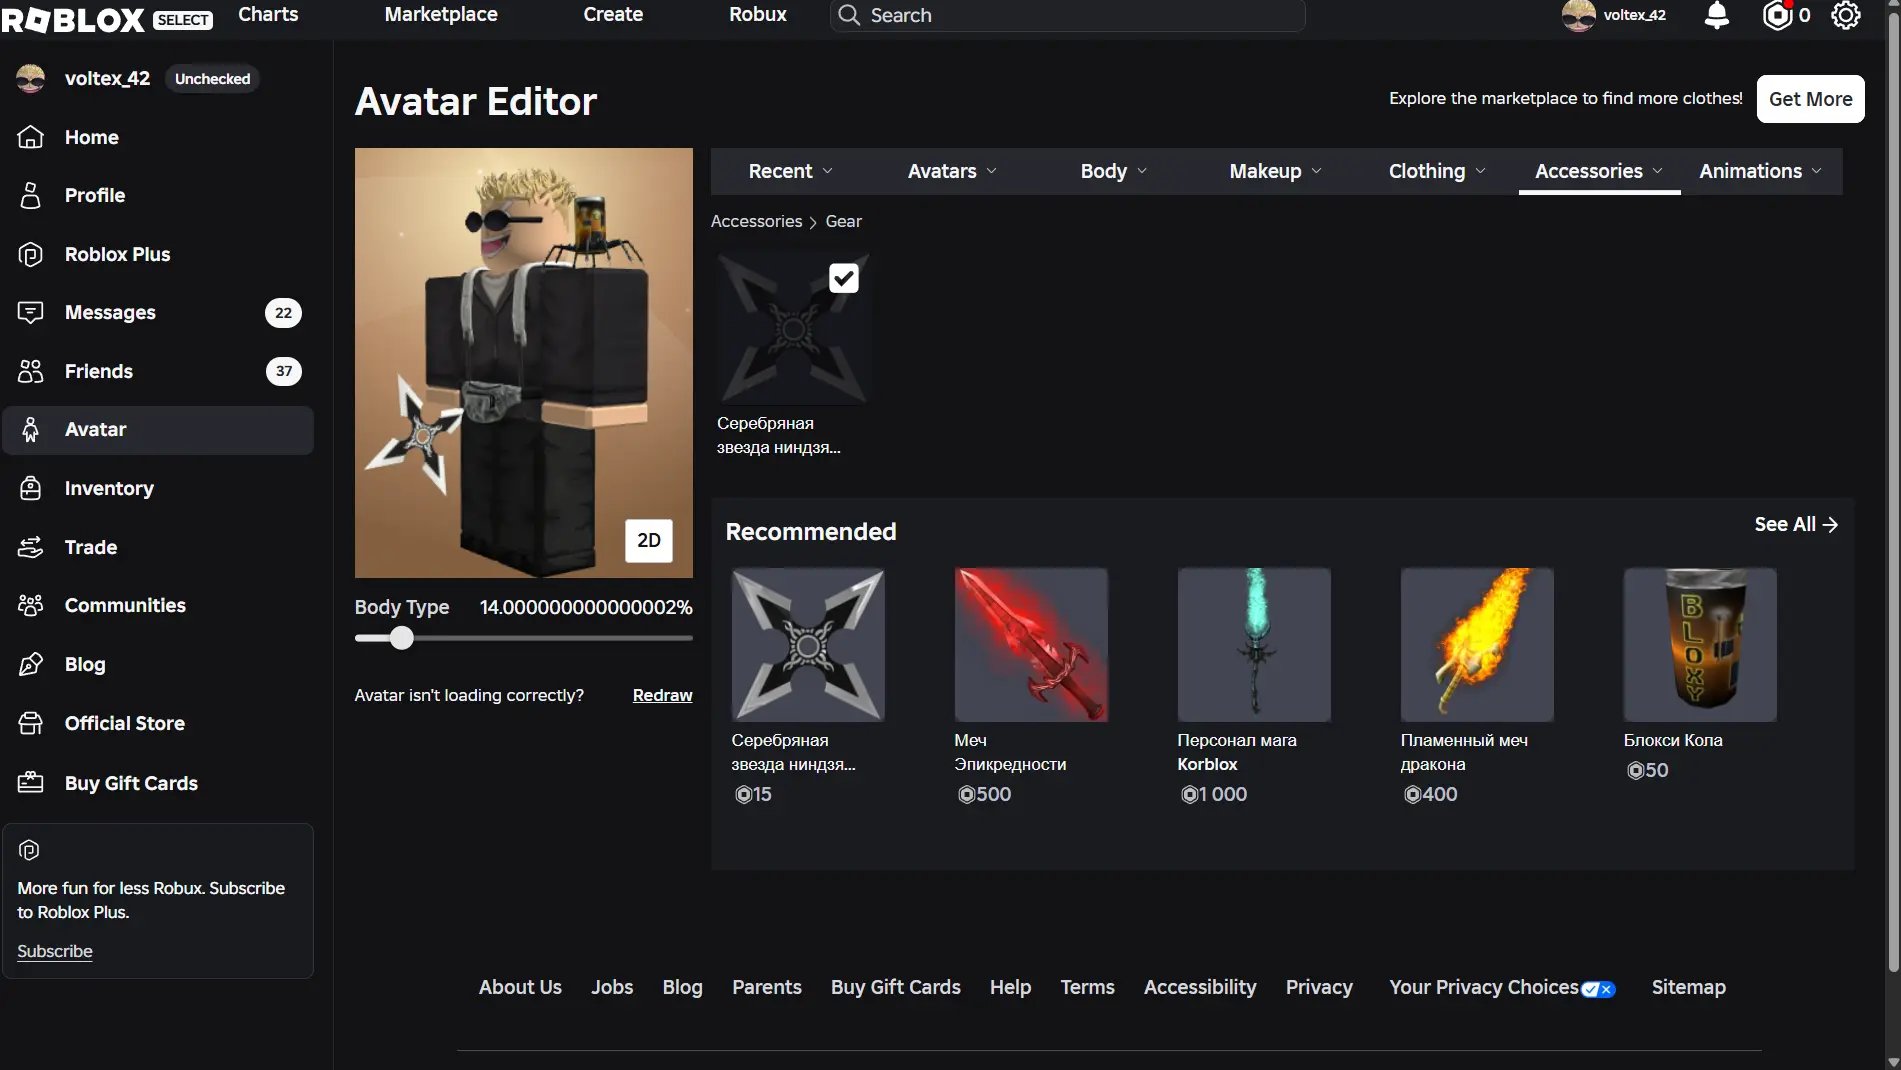The height and width of the screenshot is (1070, 1901).
Task: Open the Accessibility footer link
Action: click(1200, 987)
